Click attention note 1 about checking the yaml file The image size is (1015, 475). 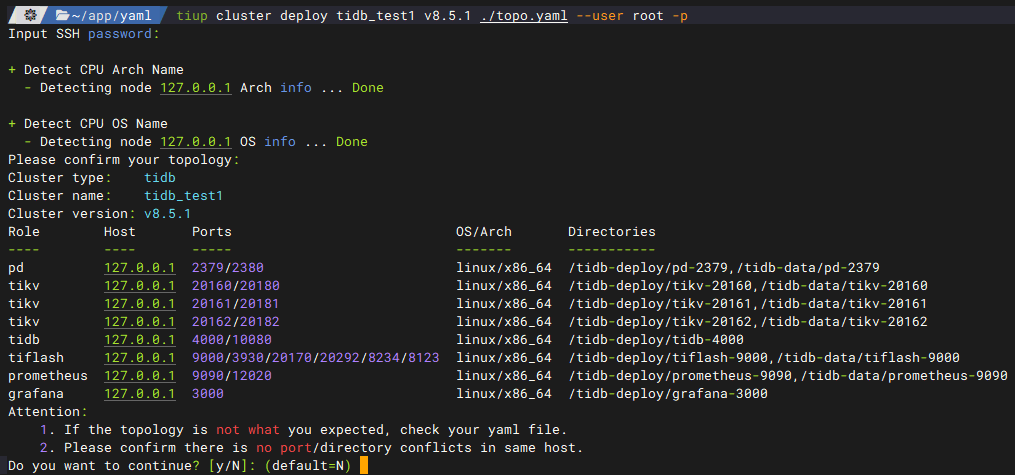(304, 430)
